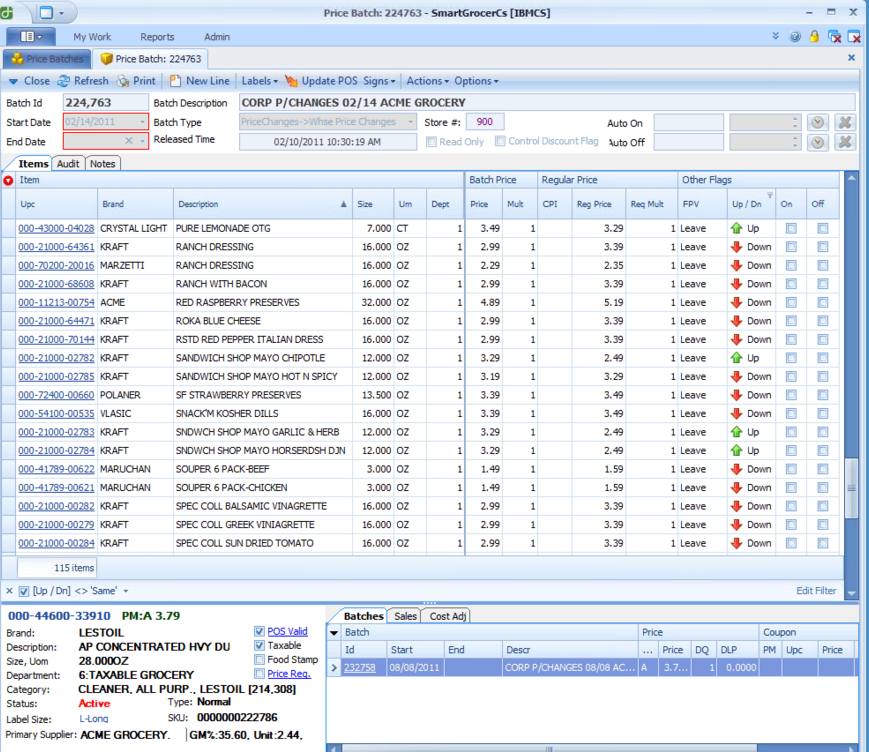869x752 pixels.
Task: Click the Auto Off clock button
Action: 817,142
